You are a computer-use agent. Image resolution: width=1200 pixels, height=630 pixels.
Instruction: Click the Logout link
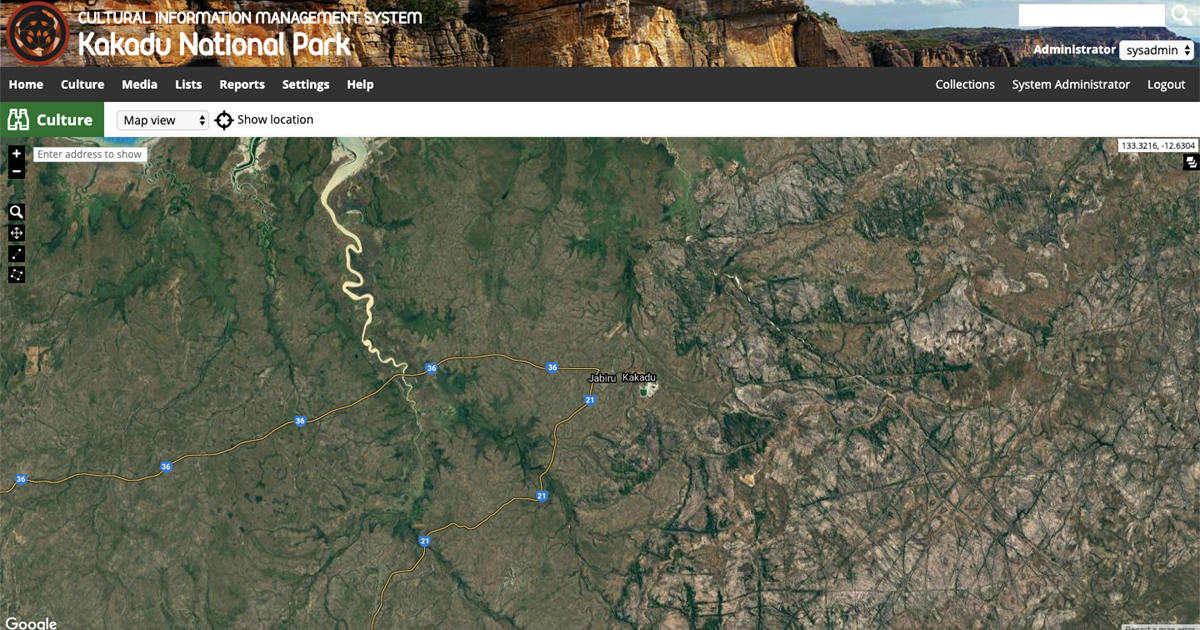[1166, 85]
